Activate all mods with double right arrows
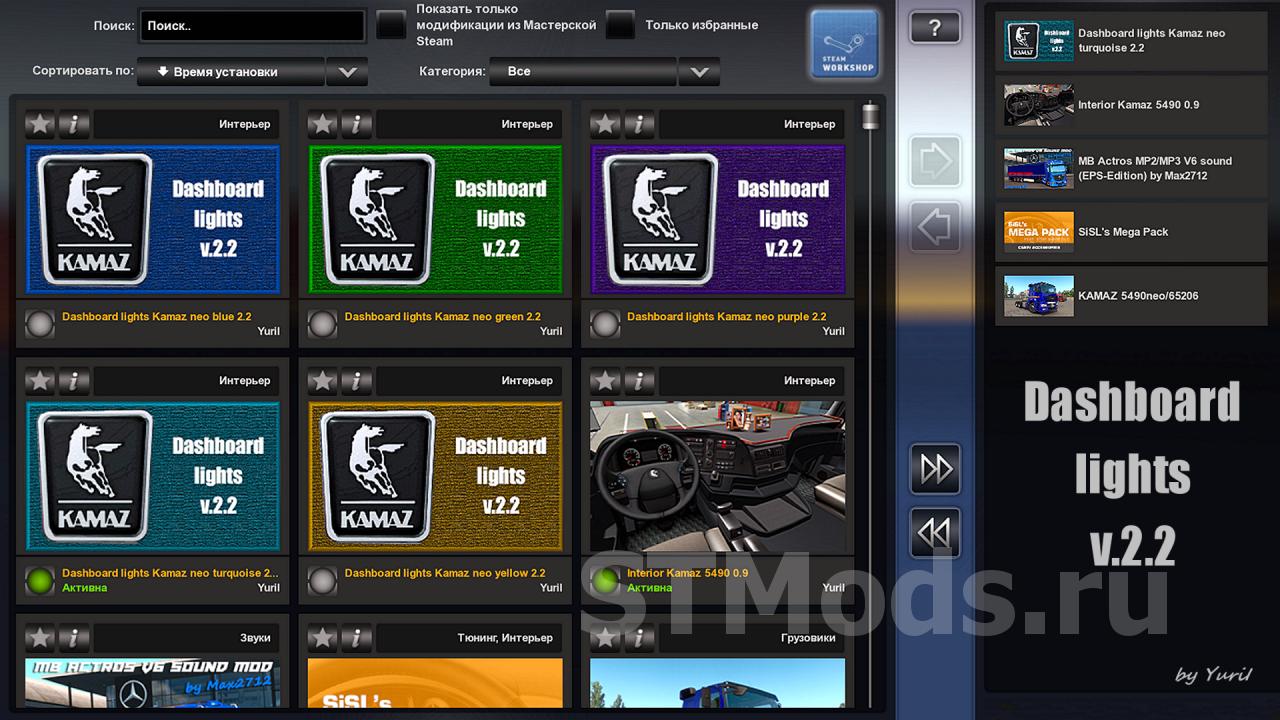 tap(935, 469)
